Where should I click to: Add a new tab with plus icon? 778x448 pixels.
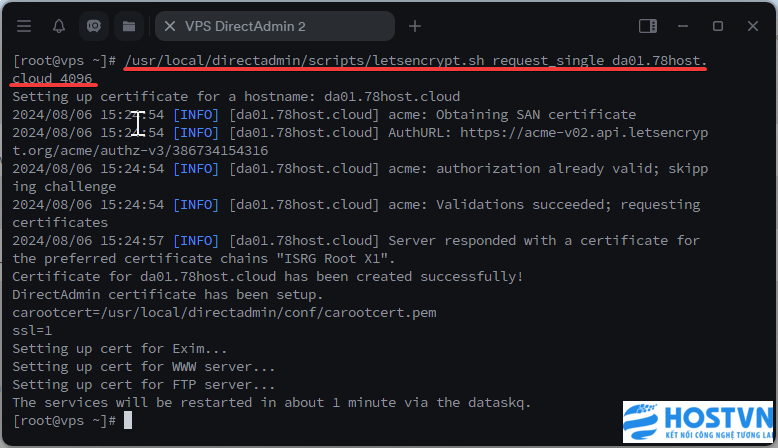(415, 26)
